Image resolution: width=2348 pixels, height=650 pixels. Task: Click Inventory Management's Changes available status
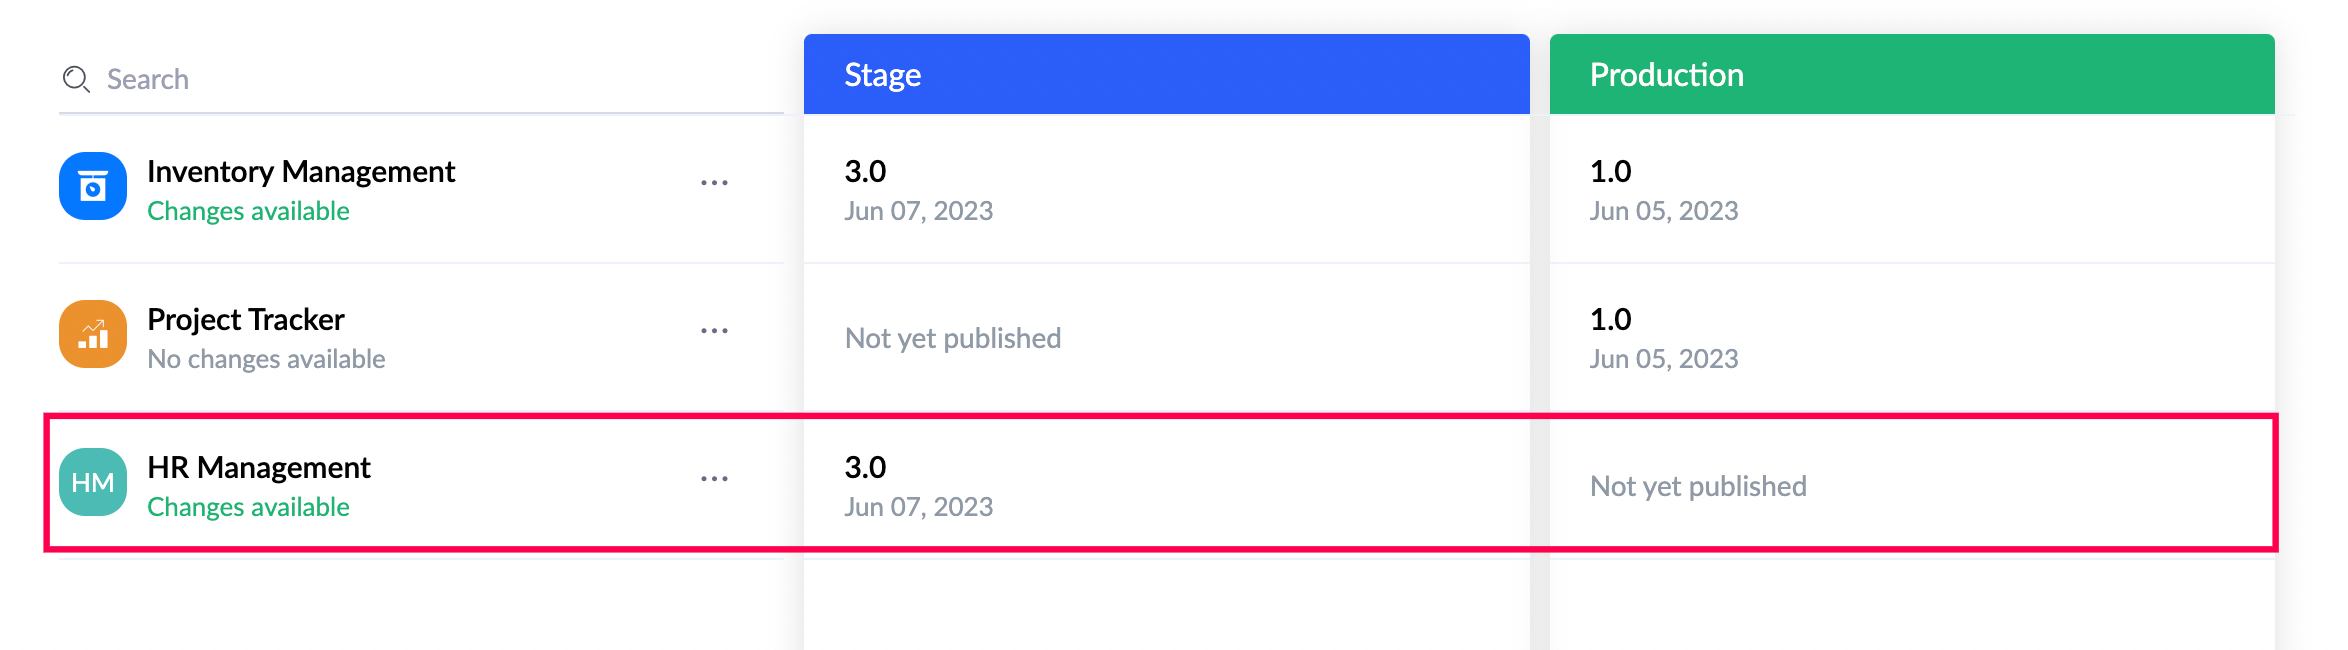point(248,211)
